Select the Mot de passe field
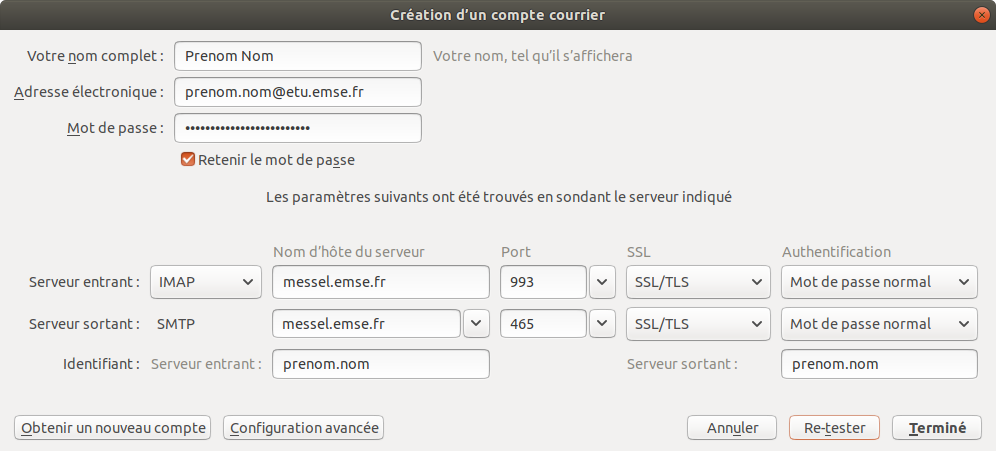Screen dimensions: 996x451 click(x=297, y=128)
